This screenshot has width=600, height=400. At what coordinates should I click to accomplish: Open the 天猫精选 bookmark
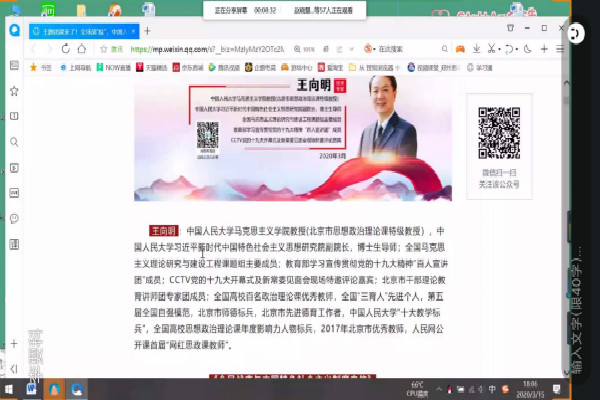coord(152,68)
